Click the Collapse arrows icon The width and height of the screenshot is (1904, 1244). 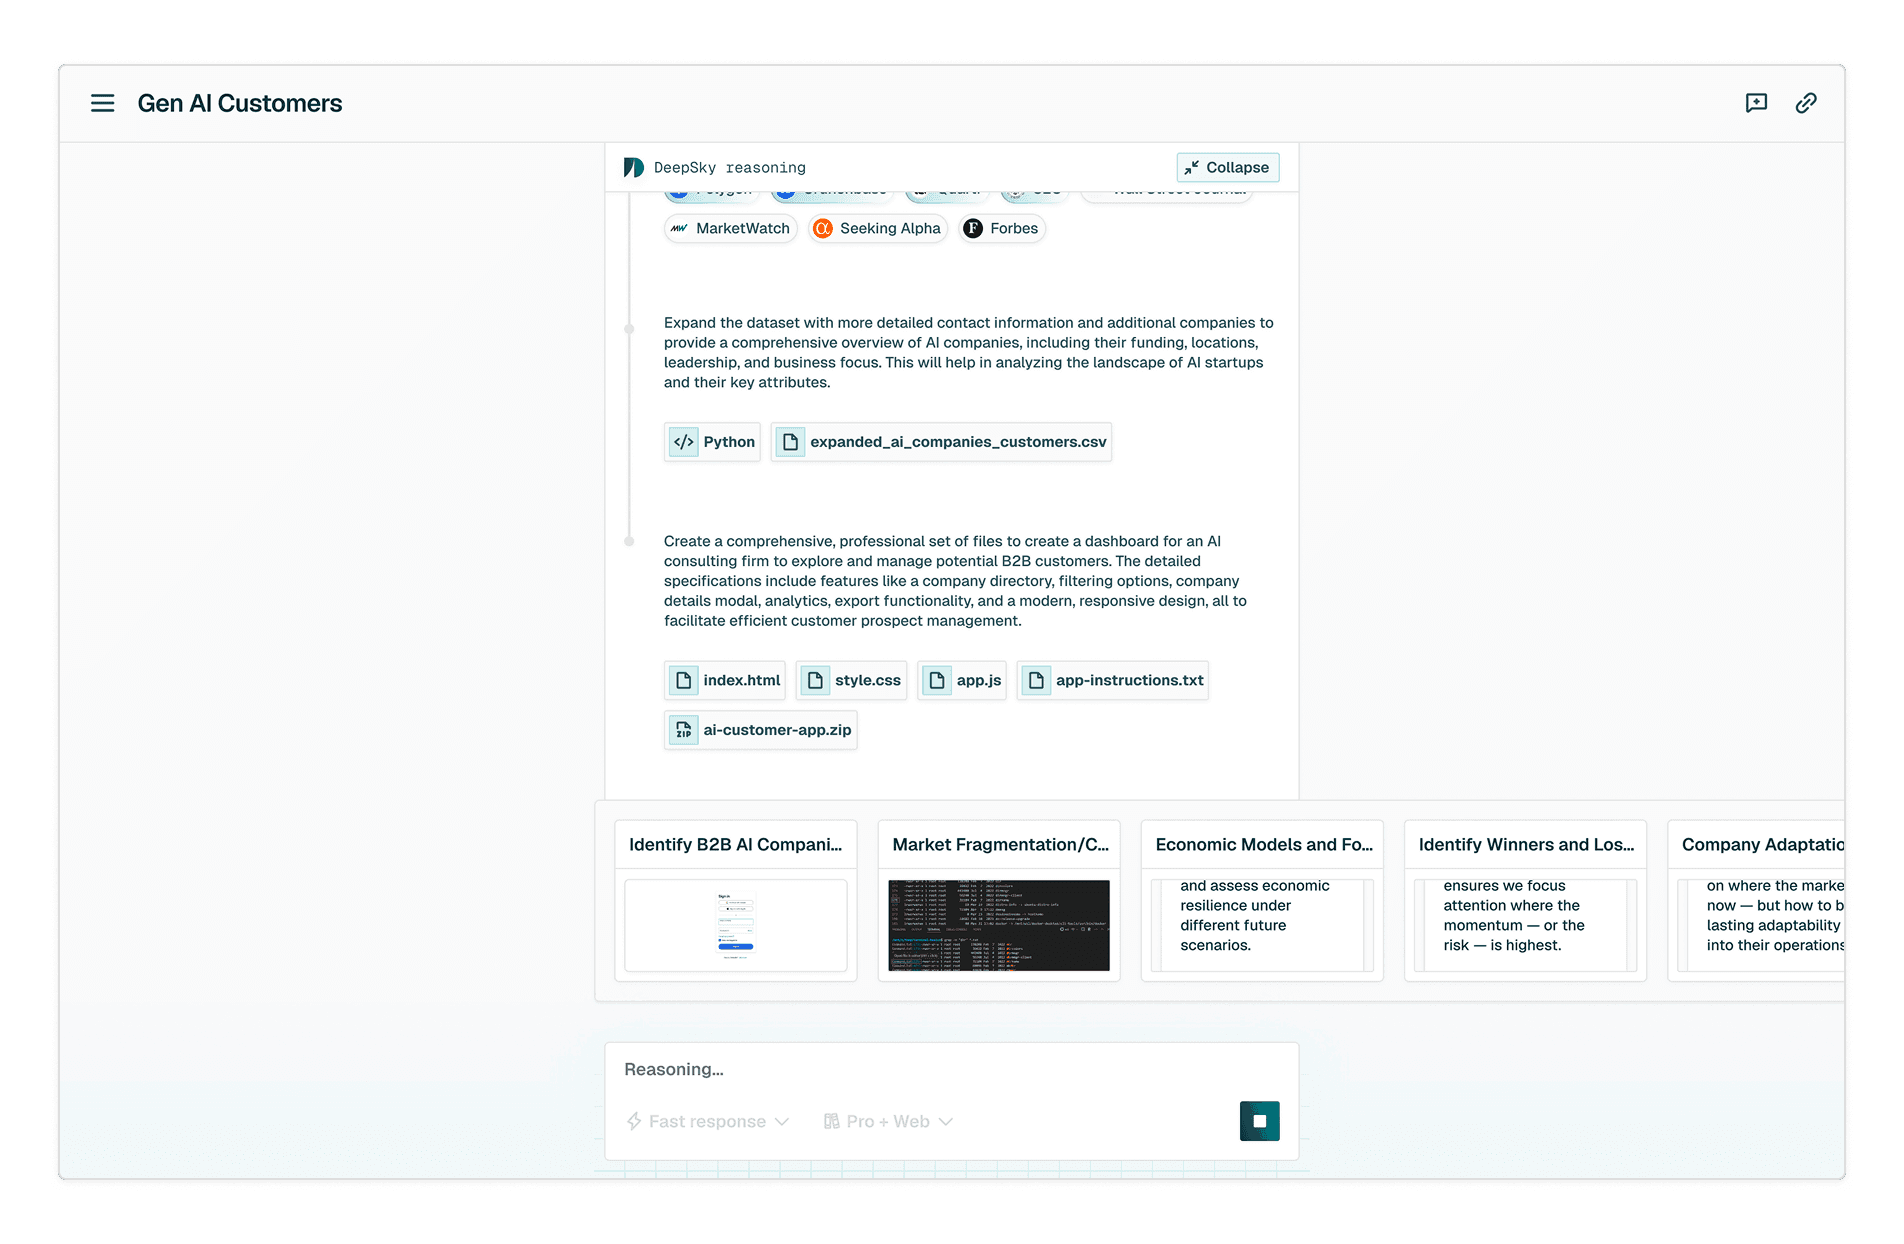coord(1192,168)
